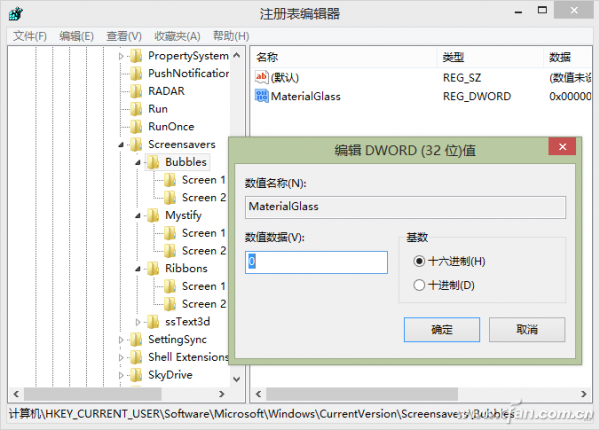Select the MaterialGlass value name
This screenshot has width=600, height=430.
click(306, 96)
